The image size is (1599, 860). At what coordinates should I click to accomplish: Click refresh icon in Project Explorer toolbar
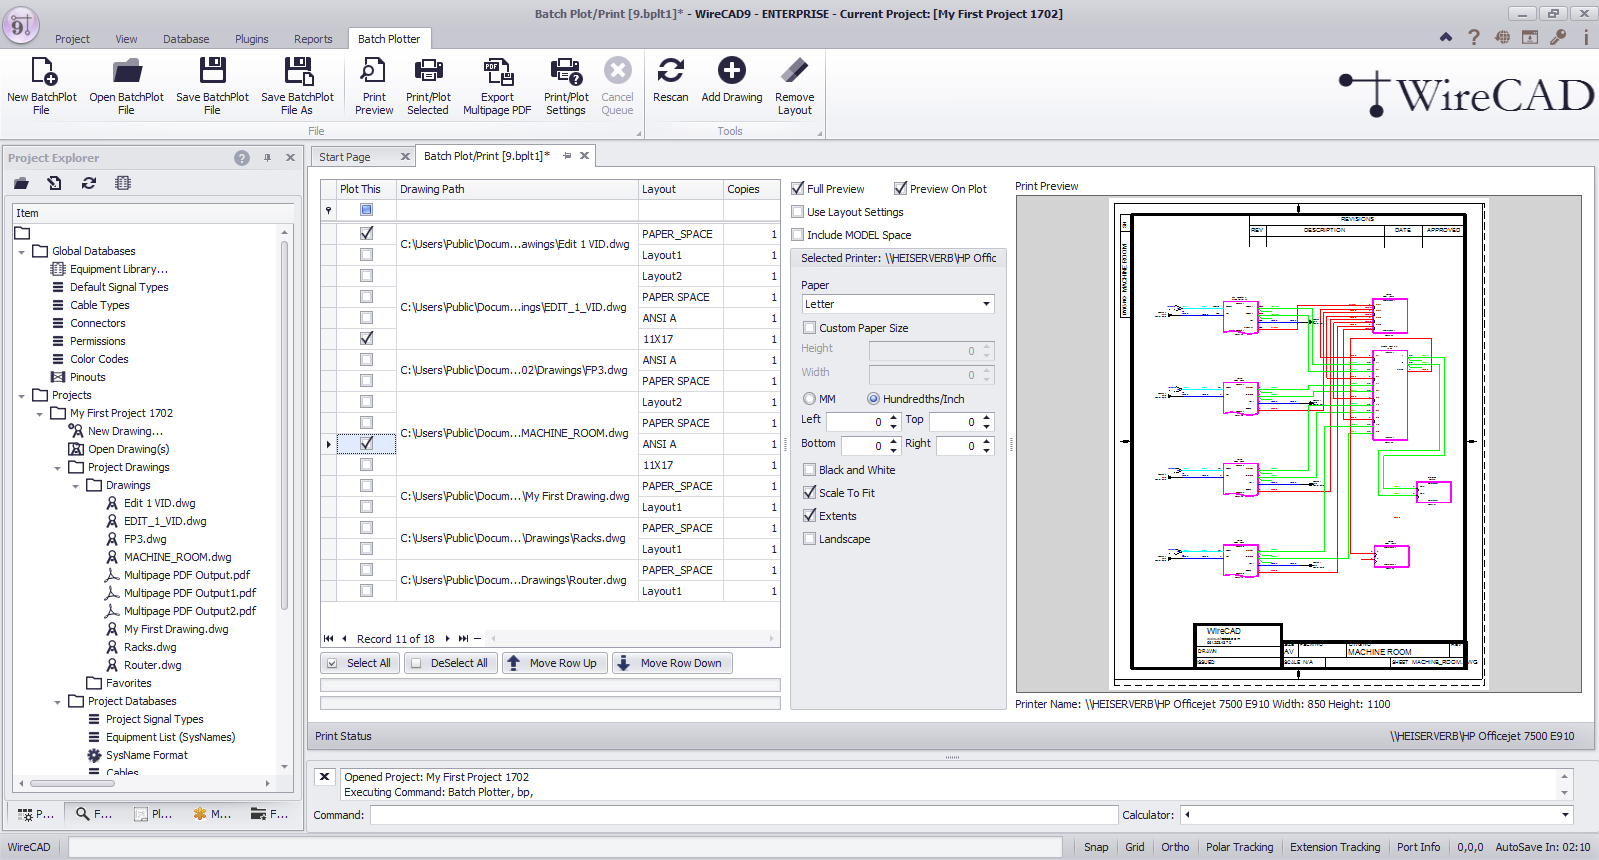coord(89,183)
